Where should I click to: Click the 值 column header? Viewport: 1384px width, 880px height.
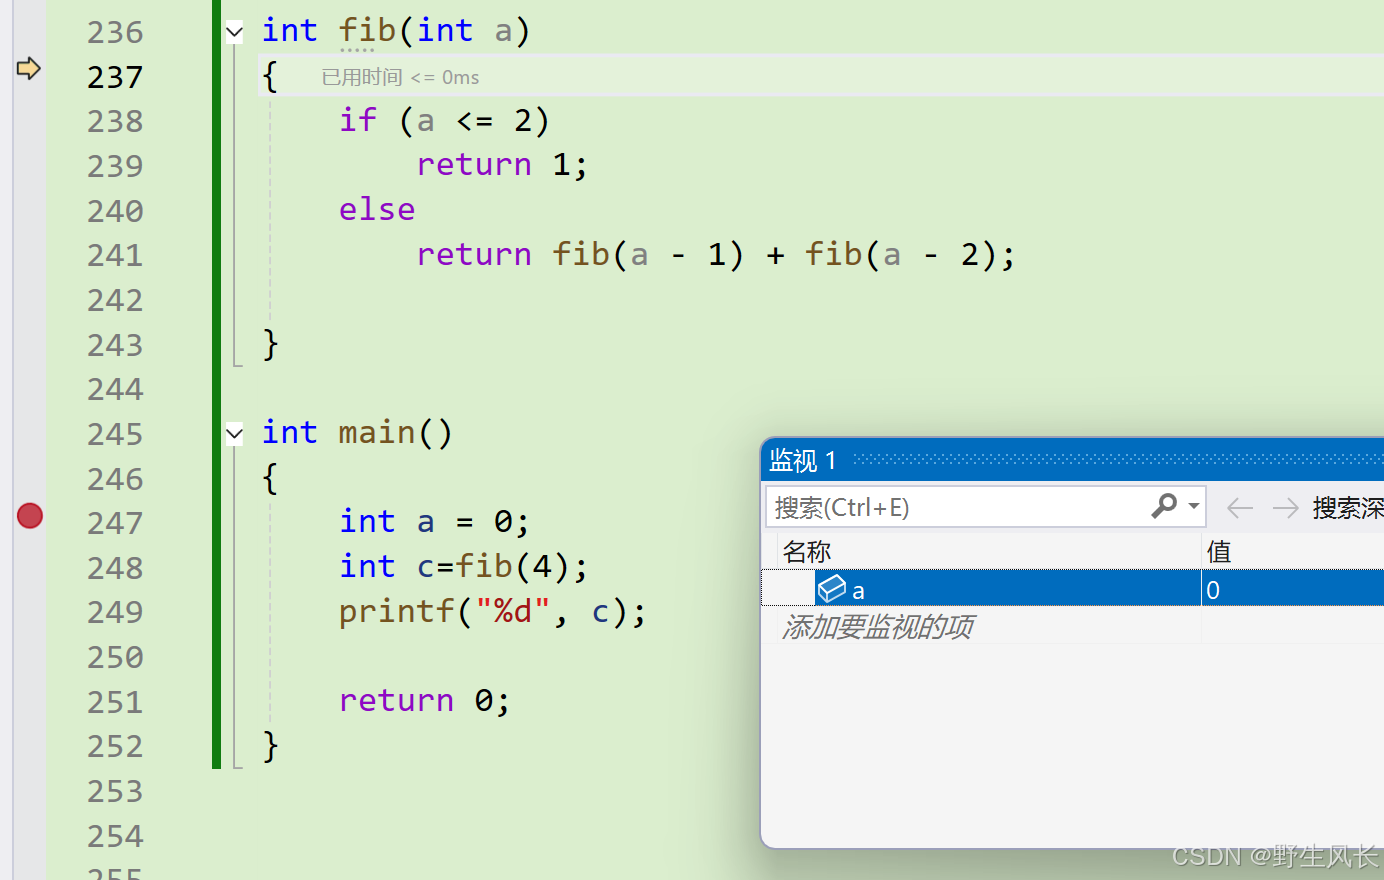pos(1292,551)
